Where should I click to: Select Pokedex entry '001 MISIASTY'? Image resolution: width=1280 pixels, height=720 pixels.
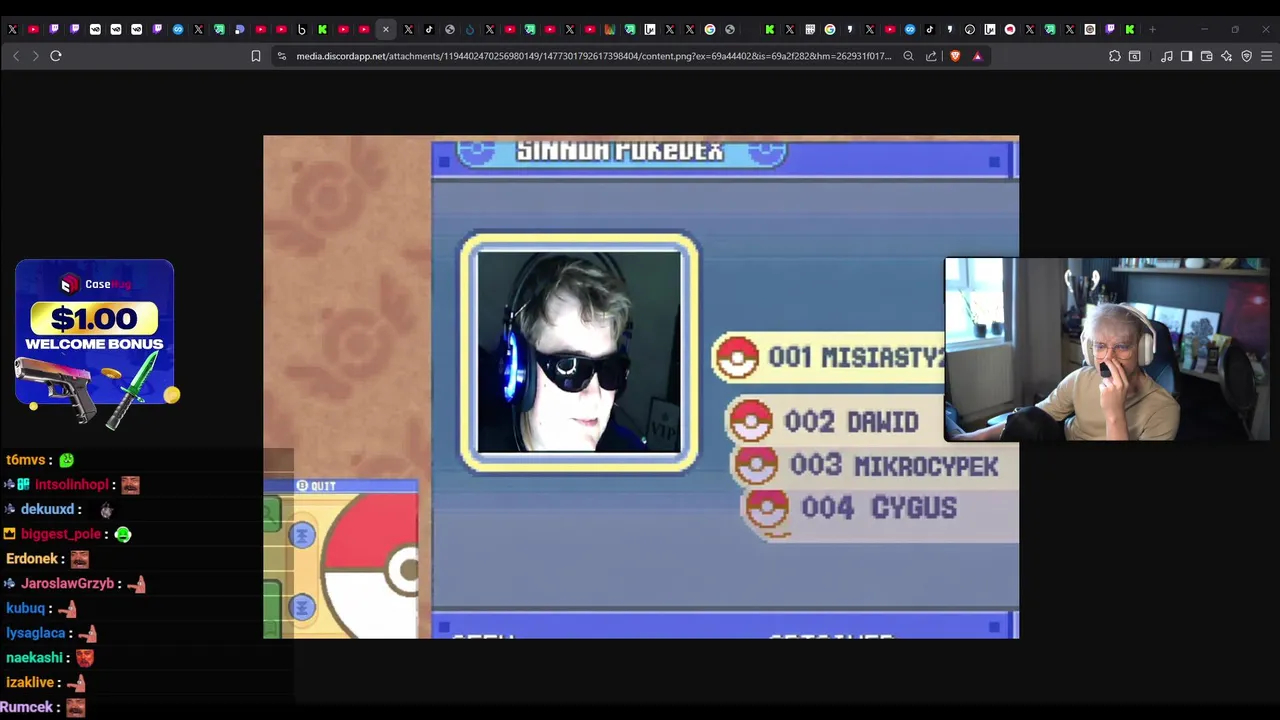(830, 357)
